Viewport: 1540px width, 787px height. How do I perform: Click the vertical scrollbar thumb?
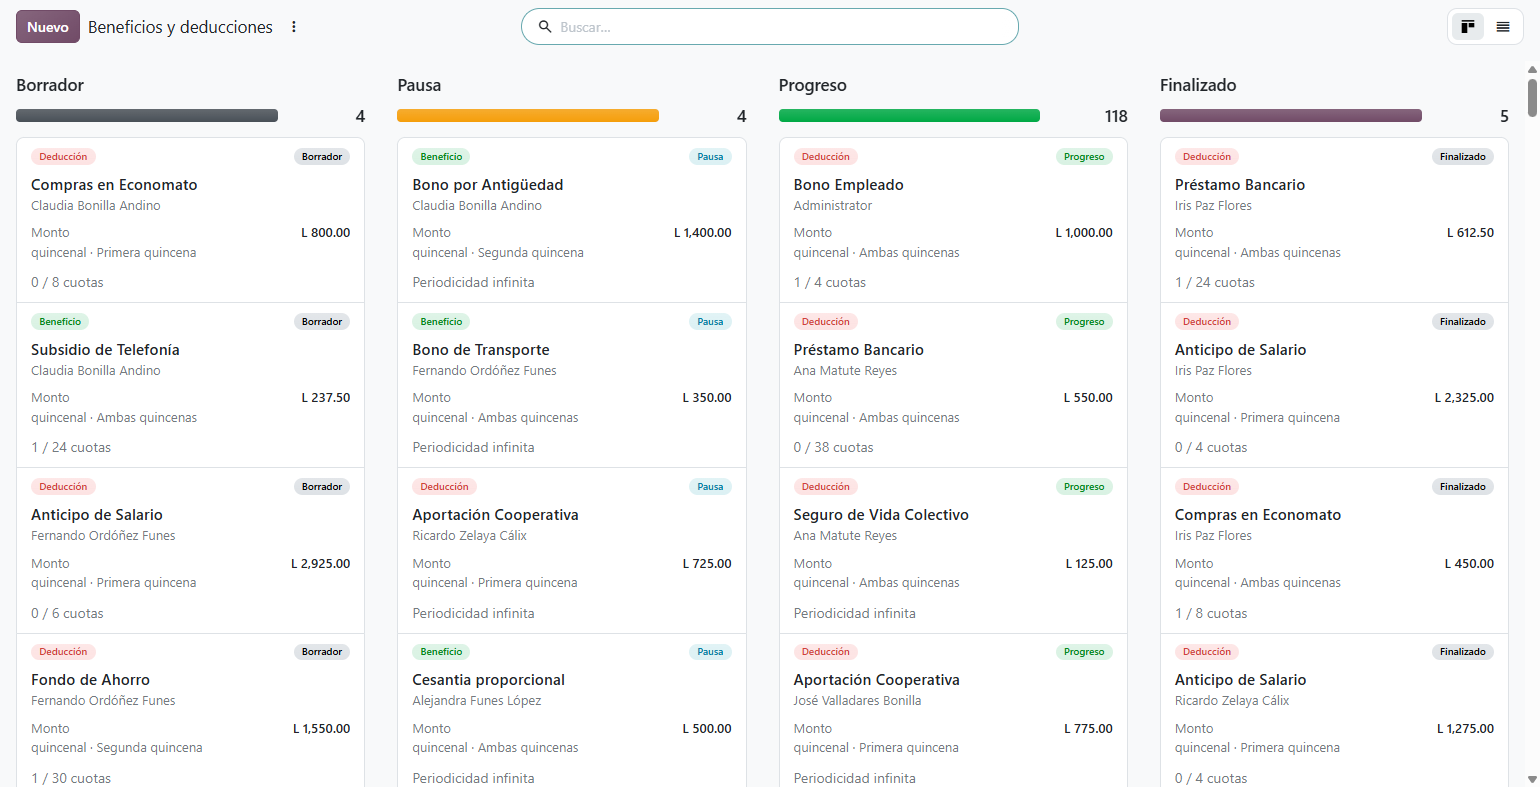[x=1532, y=97]
